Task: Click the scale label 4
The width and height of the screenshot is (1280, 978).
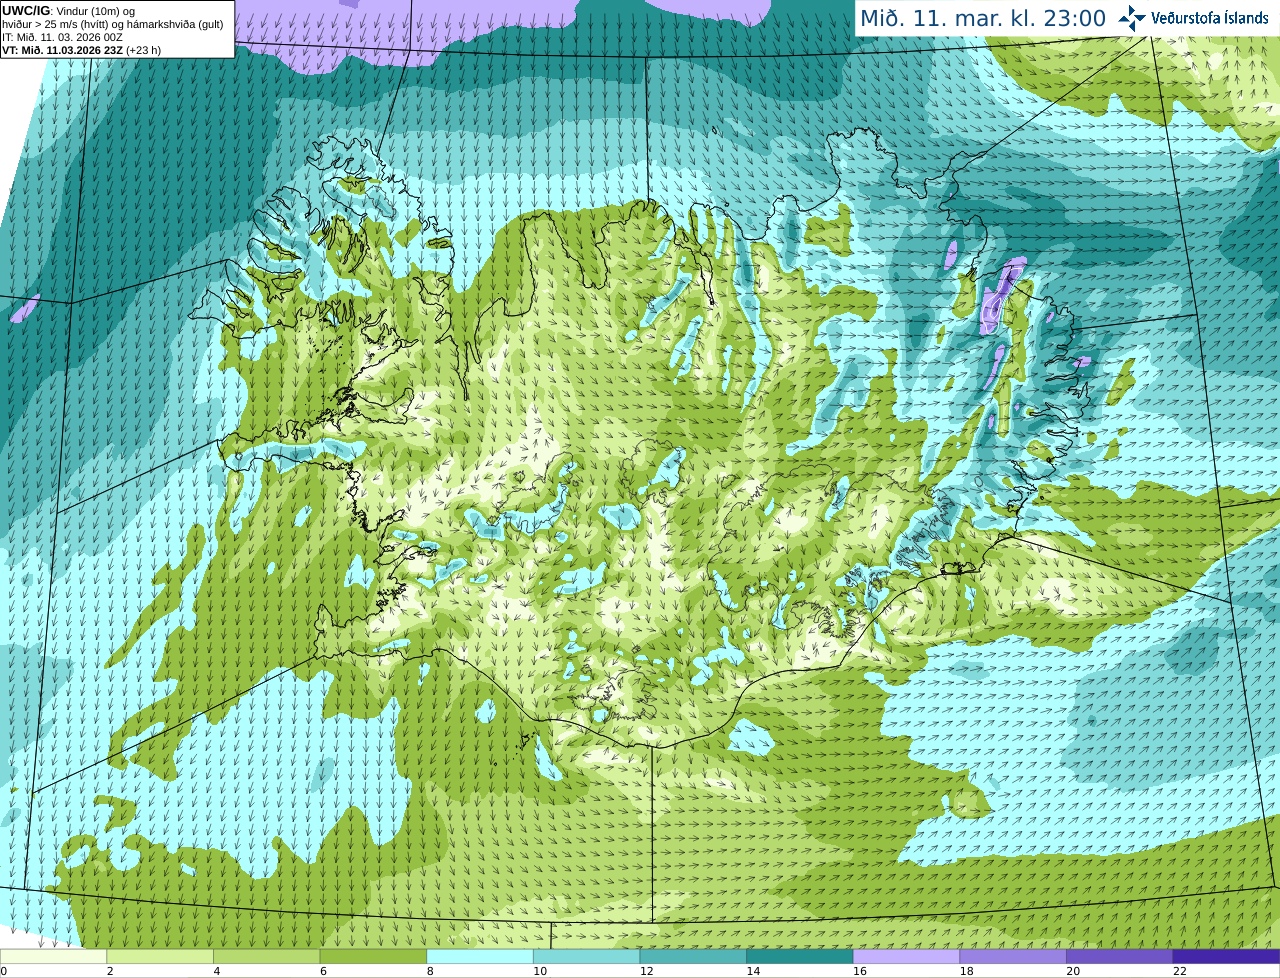Action: click(217, 971)
